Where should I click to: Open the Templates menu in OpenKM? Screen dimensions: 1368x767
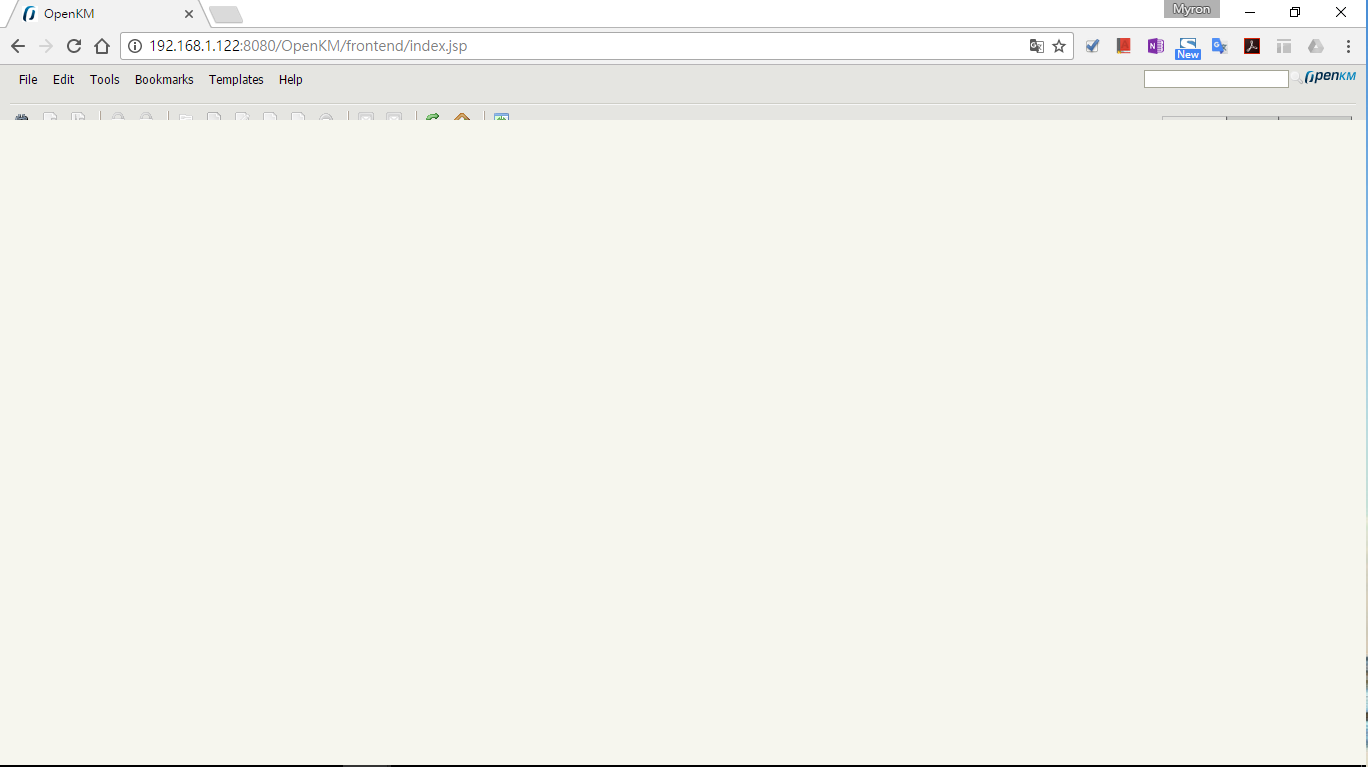235,79
